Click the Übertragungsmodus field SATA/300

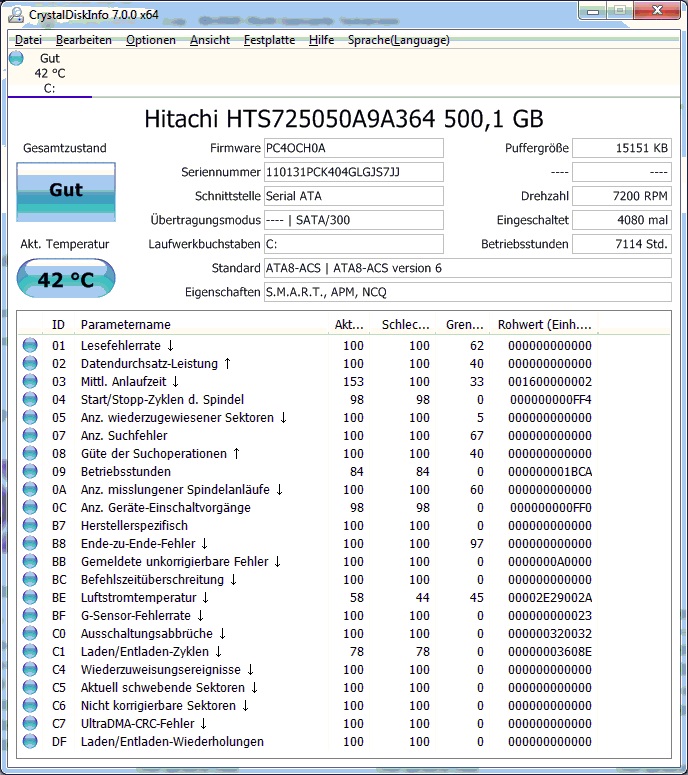353,220
